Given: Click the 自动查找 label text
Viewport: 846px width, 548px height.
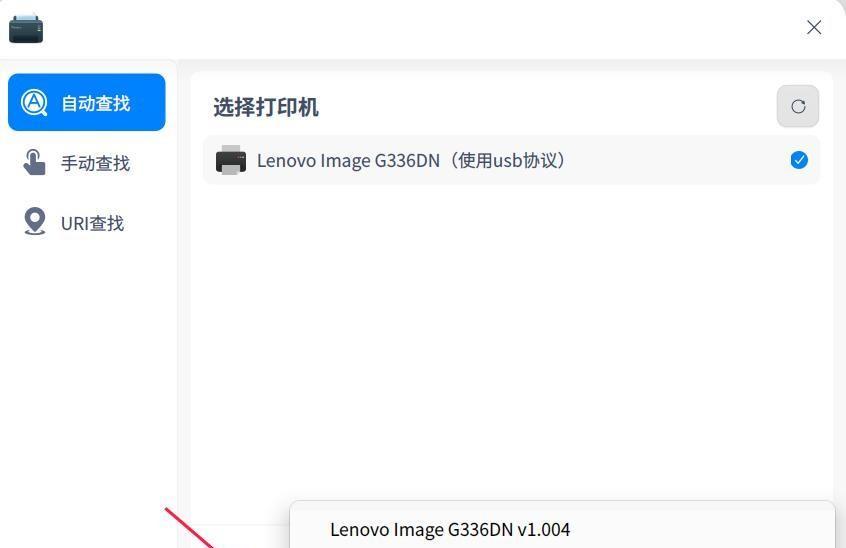Looking at the screenshot, I should coord(95,103).
